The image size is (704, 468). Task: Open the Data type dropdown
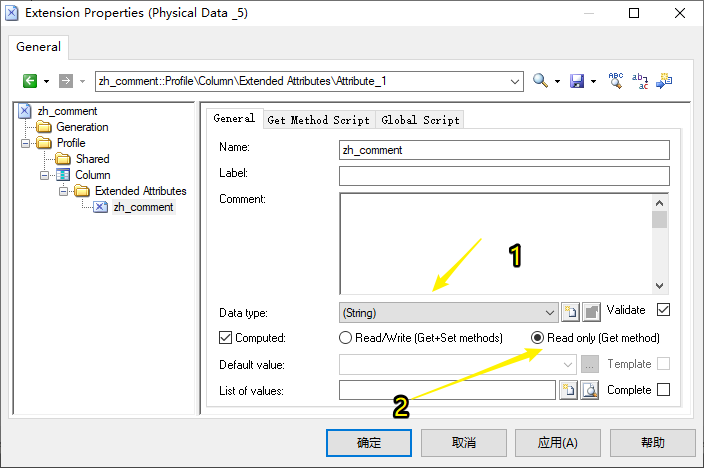(x=449, y=313)
